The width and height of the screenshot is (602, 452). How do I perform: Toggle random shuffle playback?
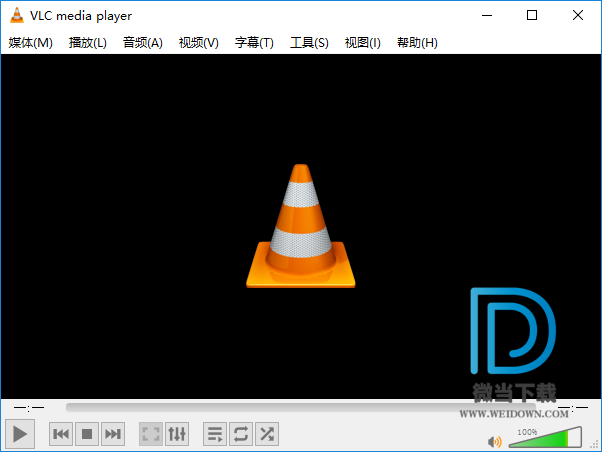(x=267, y=434)
